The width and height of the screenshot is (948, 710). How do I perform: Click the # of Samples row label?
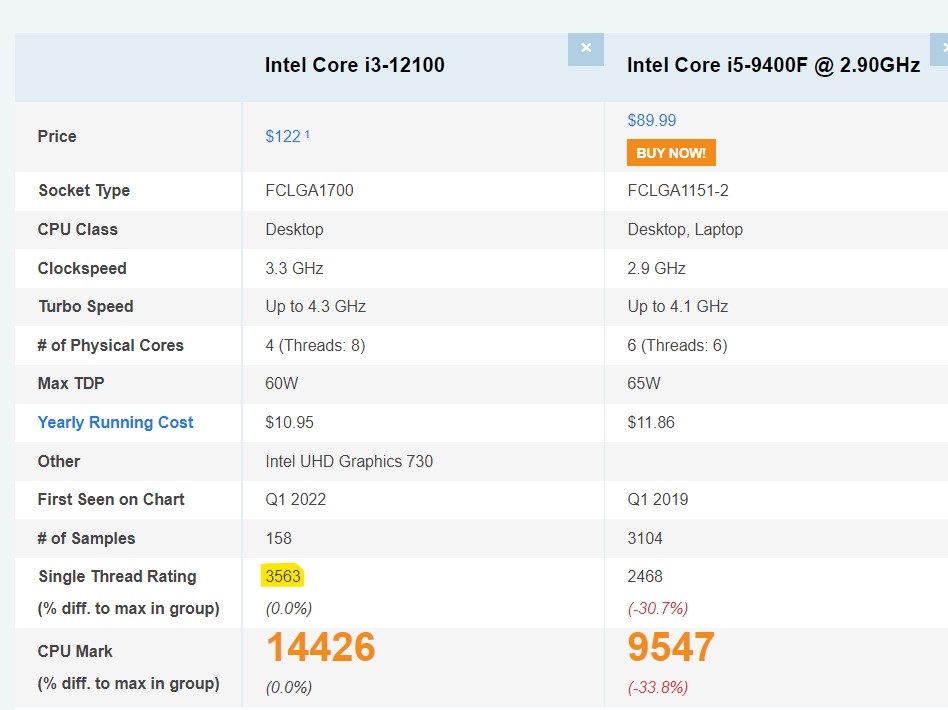point(86,538)
